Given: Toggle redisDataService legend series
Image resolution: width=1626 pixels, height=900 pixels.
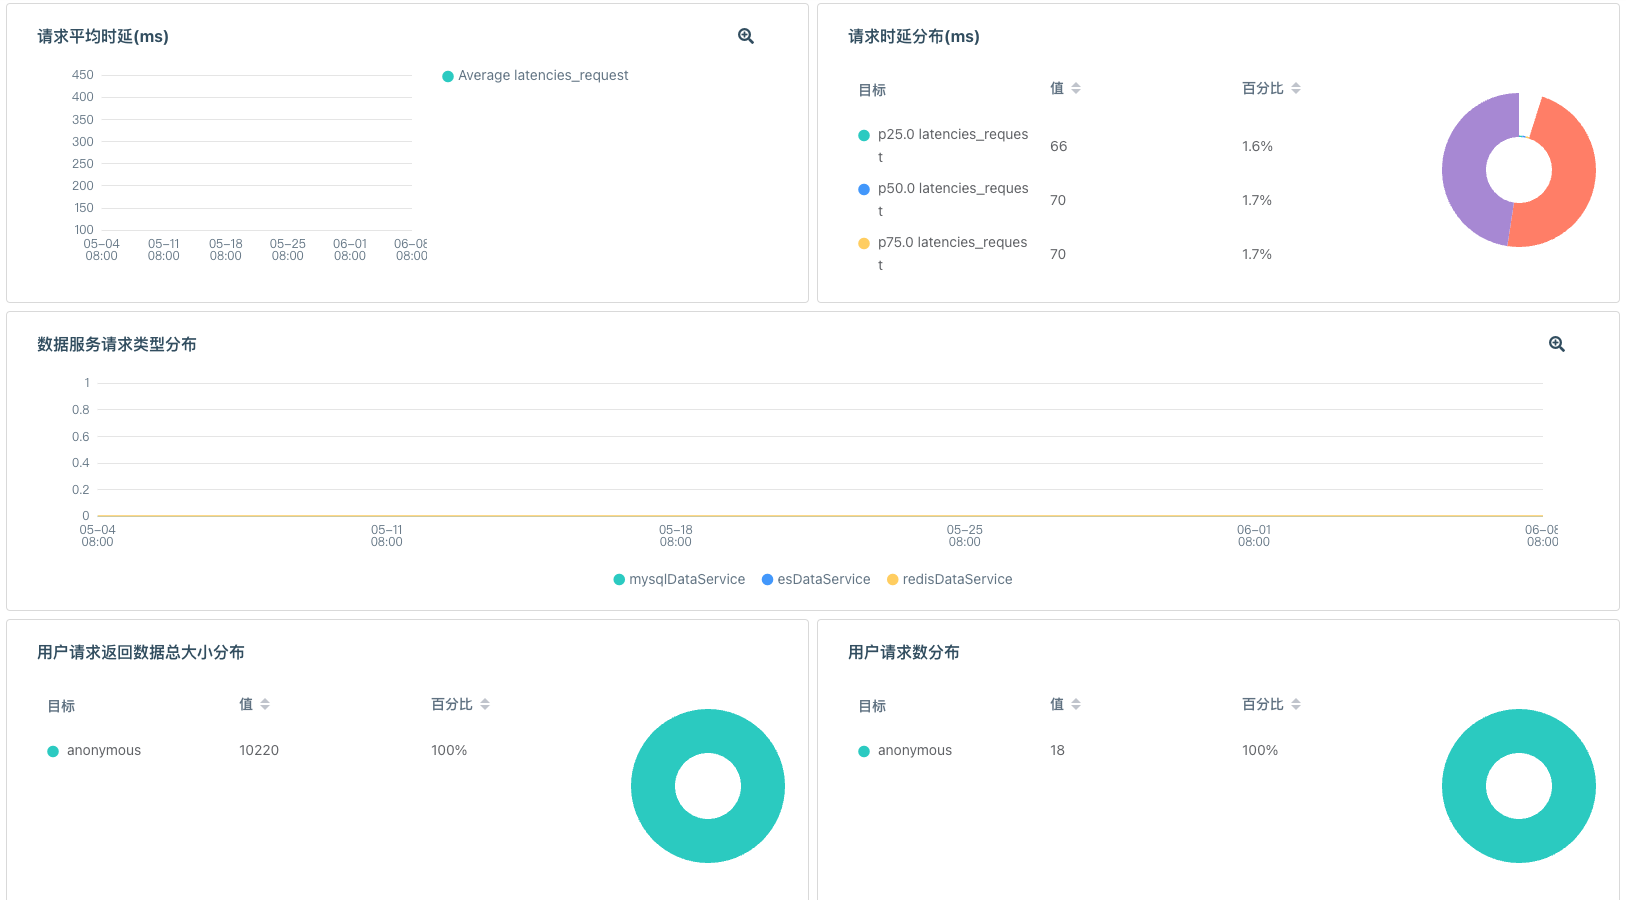Looking at the screenshot, I should 950,580.
